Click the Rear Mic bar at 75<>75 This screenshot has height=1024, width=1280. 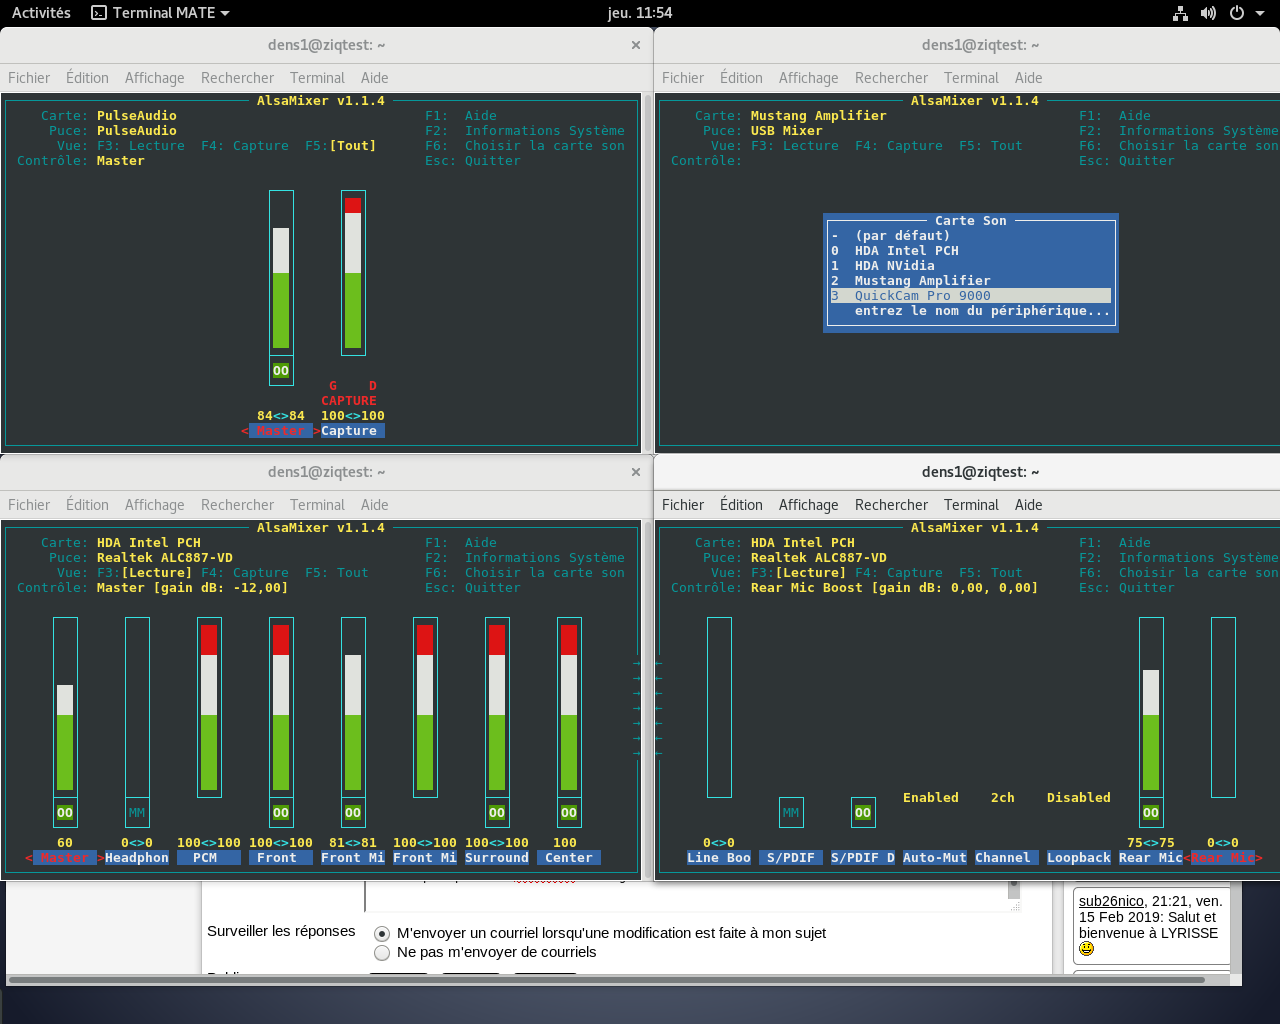[x=1151, y=707]
